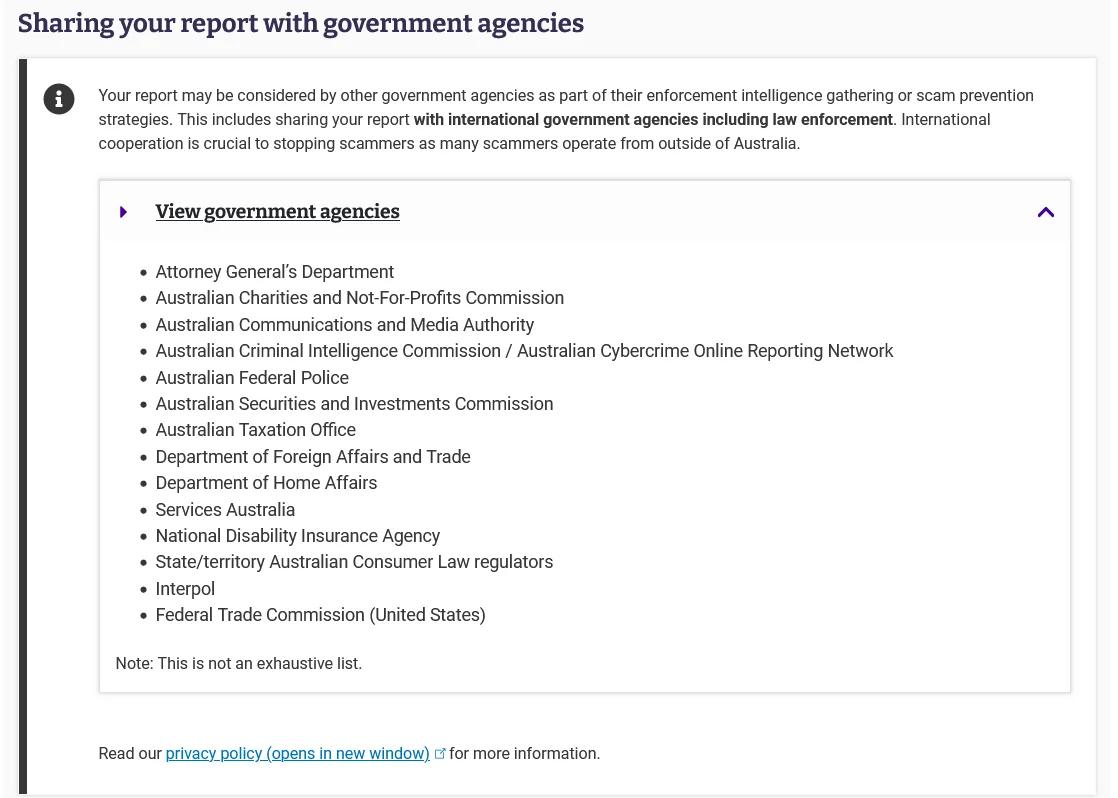This screenshot has height=798, width=1118.
Task: Click the Interpol list entry
Action: (x=185, y=589)
